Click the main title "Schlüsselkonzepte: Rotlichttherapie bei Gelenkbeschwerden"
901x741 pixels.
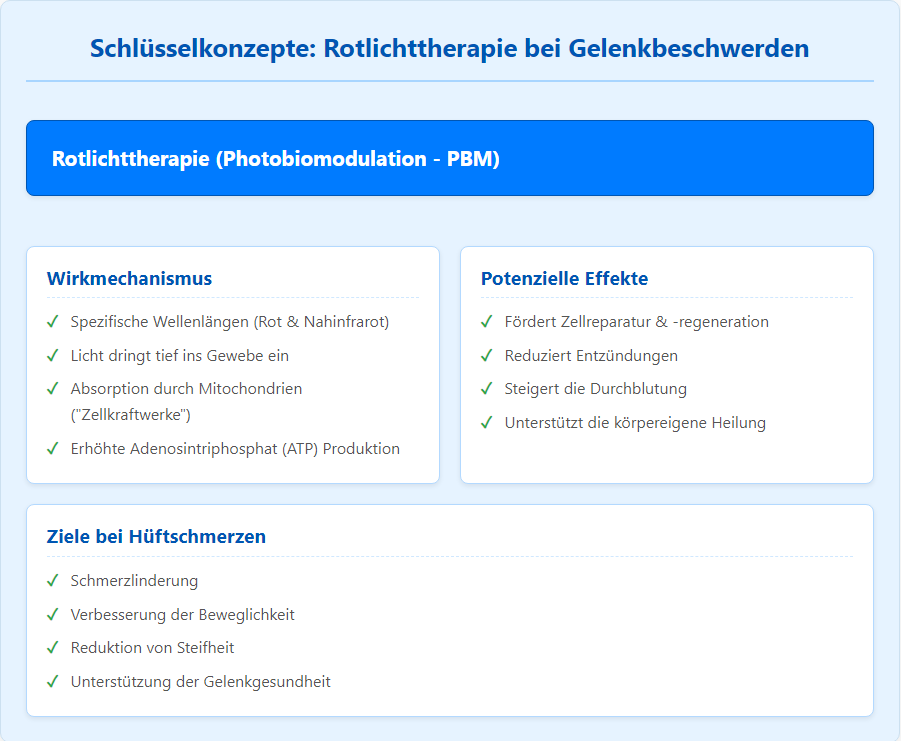coord(449,48)
